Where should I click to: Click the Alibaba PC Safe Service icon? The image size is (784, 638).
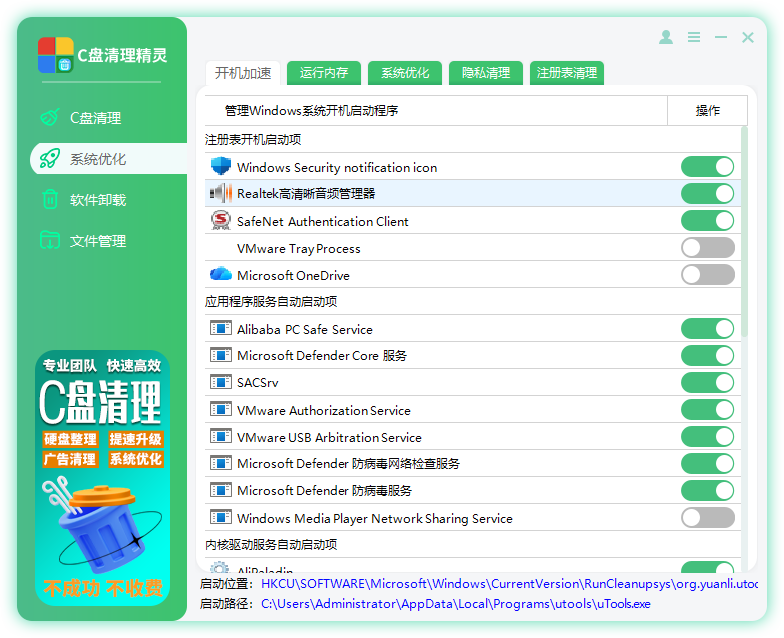point(220,329)
